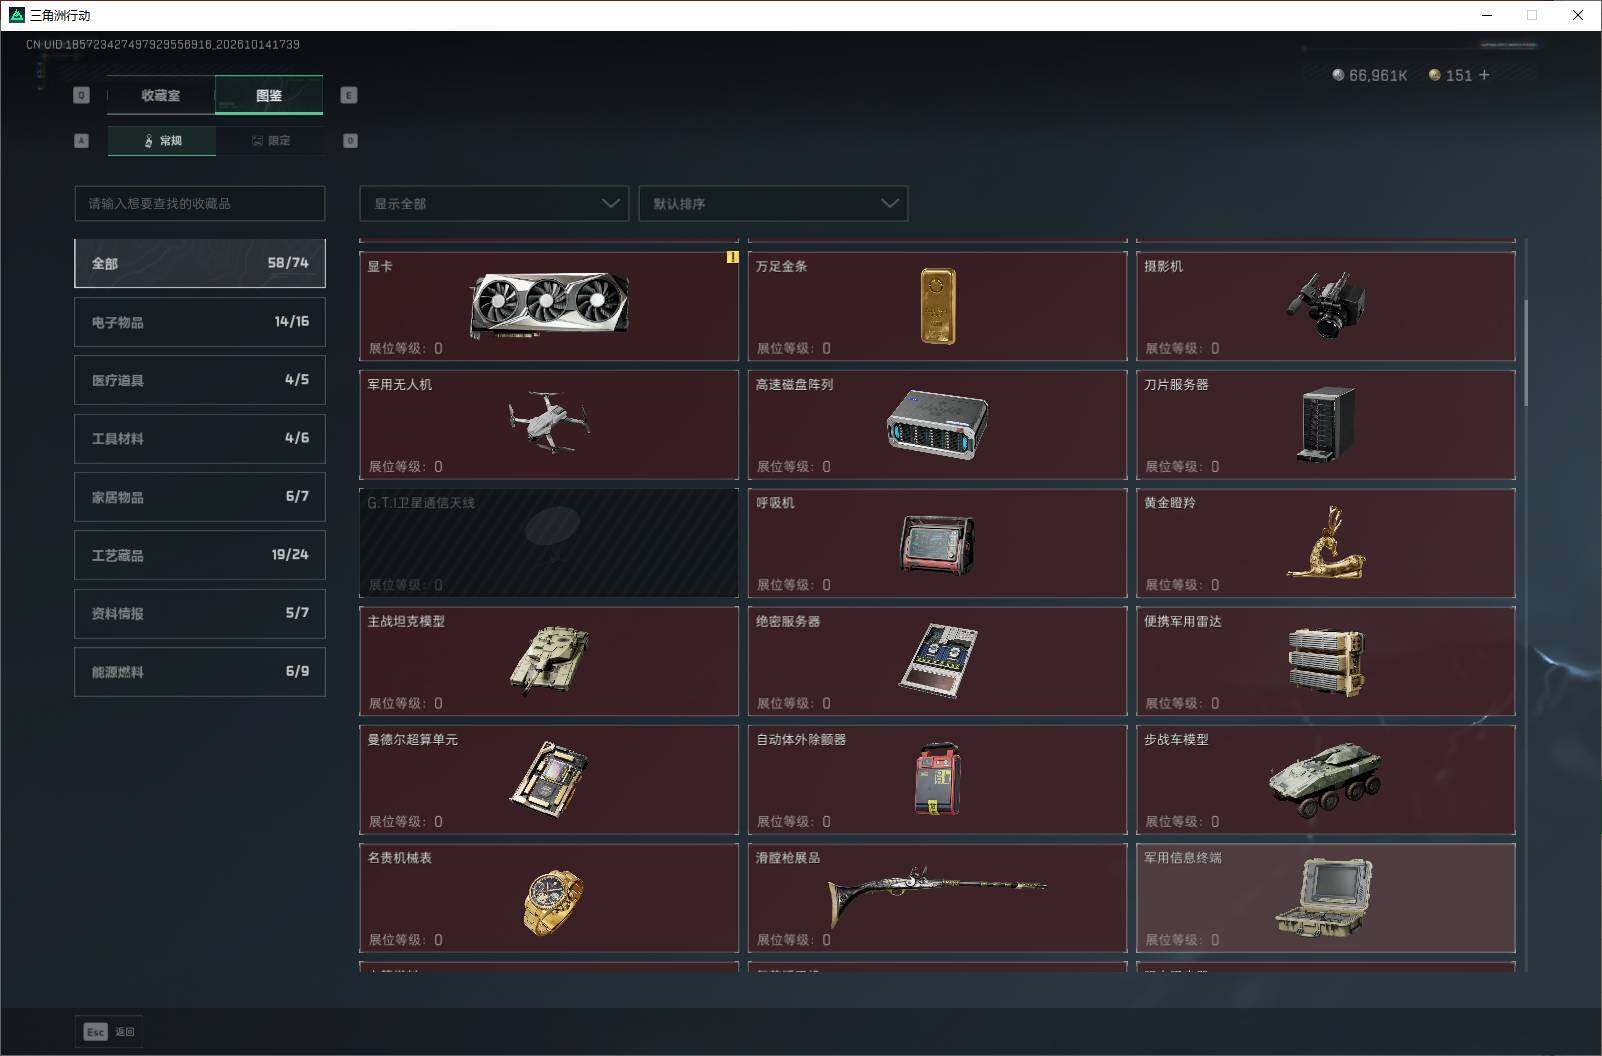The image size is (1602, 1056).
Task: Switch to the 收藏室 tab
Action: coord(161,95)
